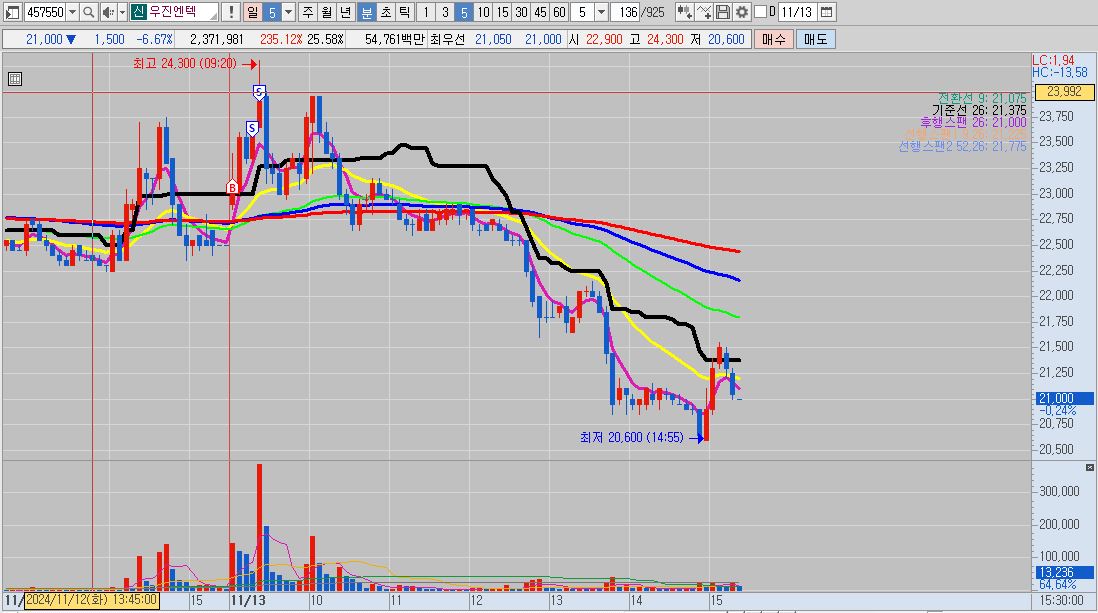Open the calendar date picker icon
This screenshot has width=1098, height=613.
coord(826,12)
